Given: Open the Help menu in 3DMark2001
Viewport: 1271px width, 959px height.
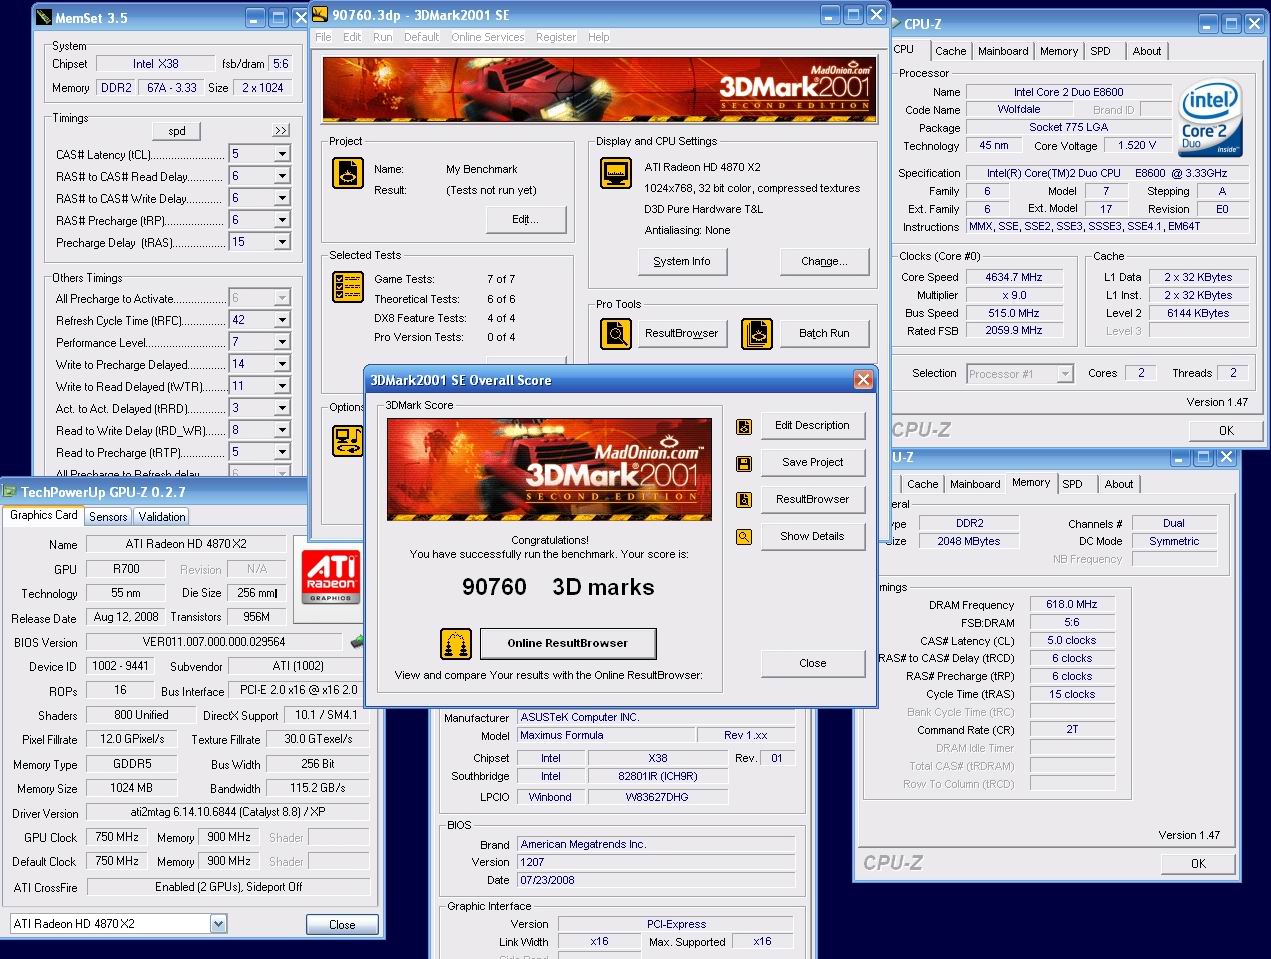Looking at the screenshot, I should point(598,37).
